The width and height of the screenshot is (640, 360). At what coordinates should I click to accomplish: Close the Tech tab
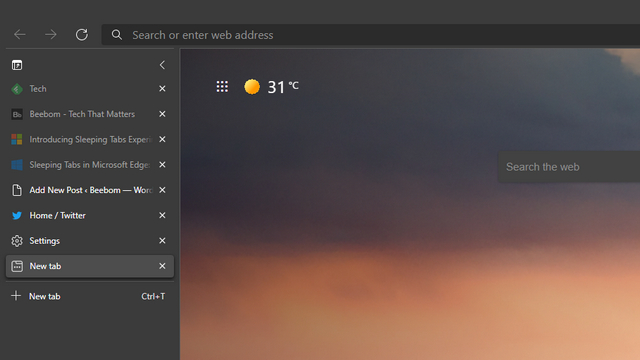click(x=162, y=89)
